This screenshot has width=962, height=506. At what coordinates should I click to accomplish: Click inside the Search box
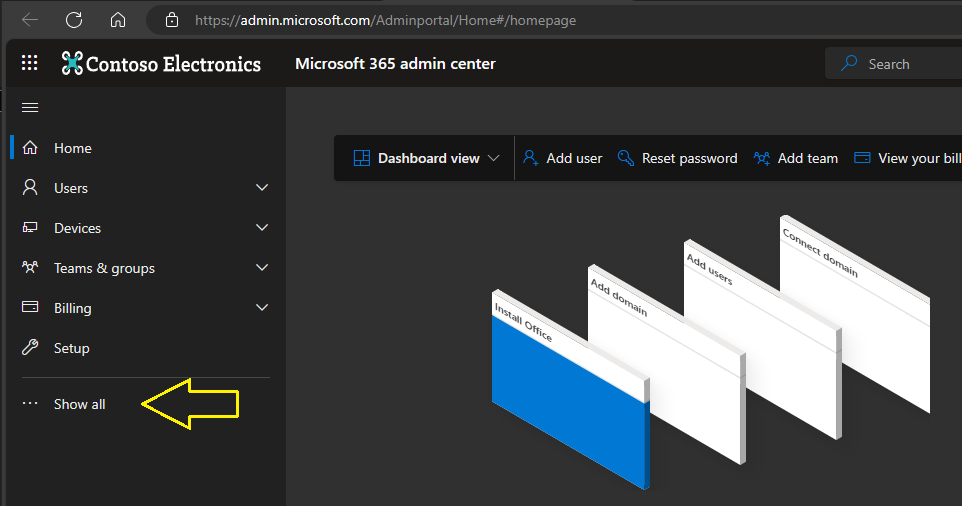click(893, 63)
